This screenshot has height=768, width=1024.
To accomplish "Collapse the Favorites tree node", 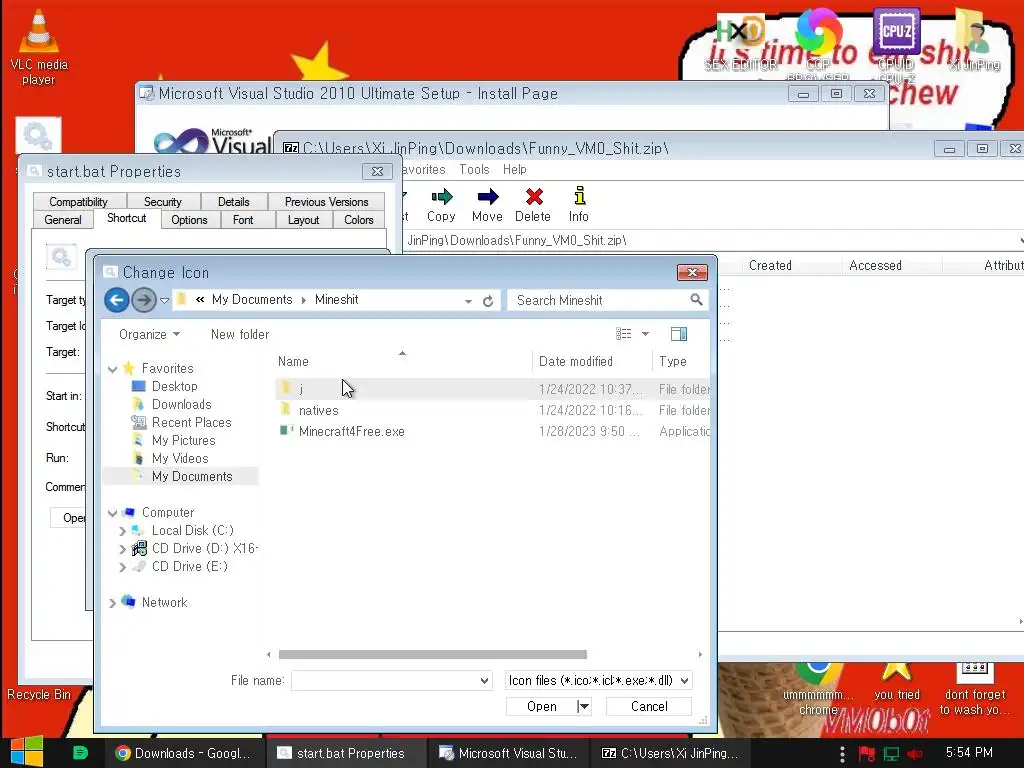I will (112, 369).
